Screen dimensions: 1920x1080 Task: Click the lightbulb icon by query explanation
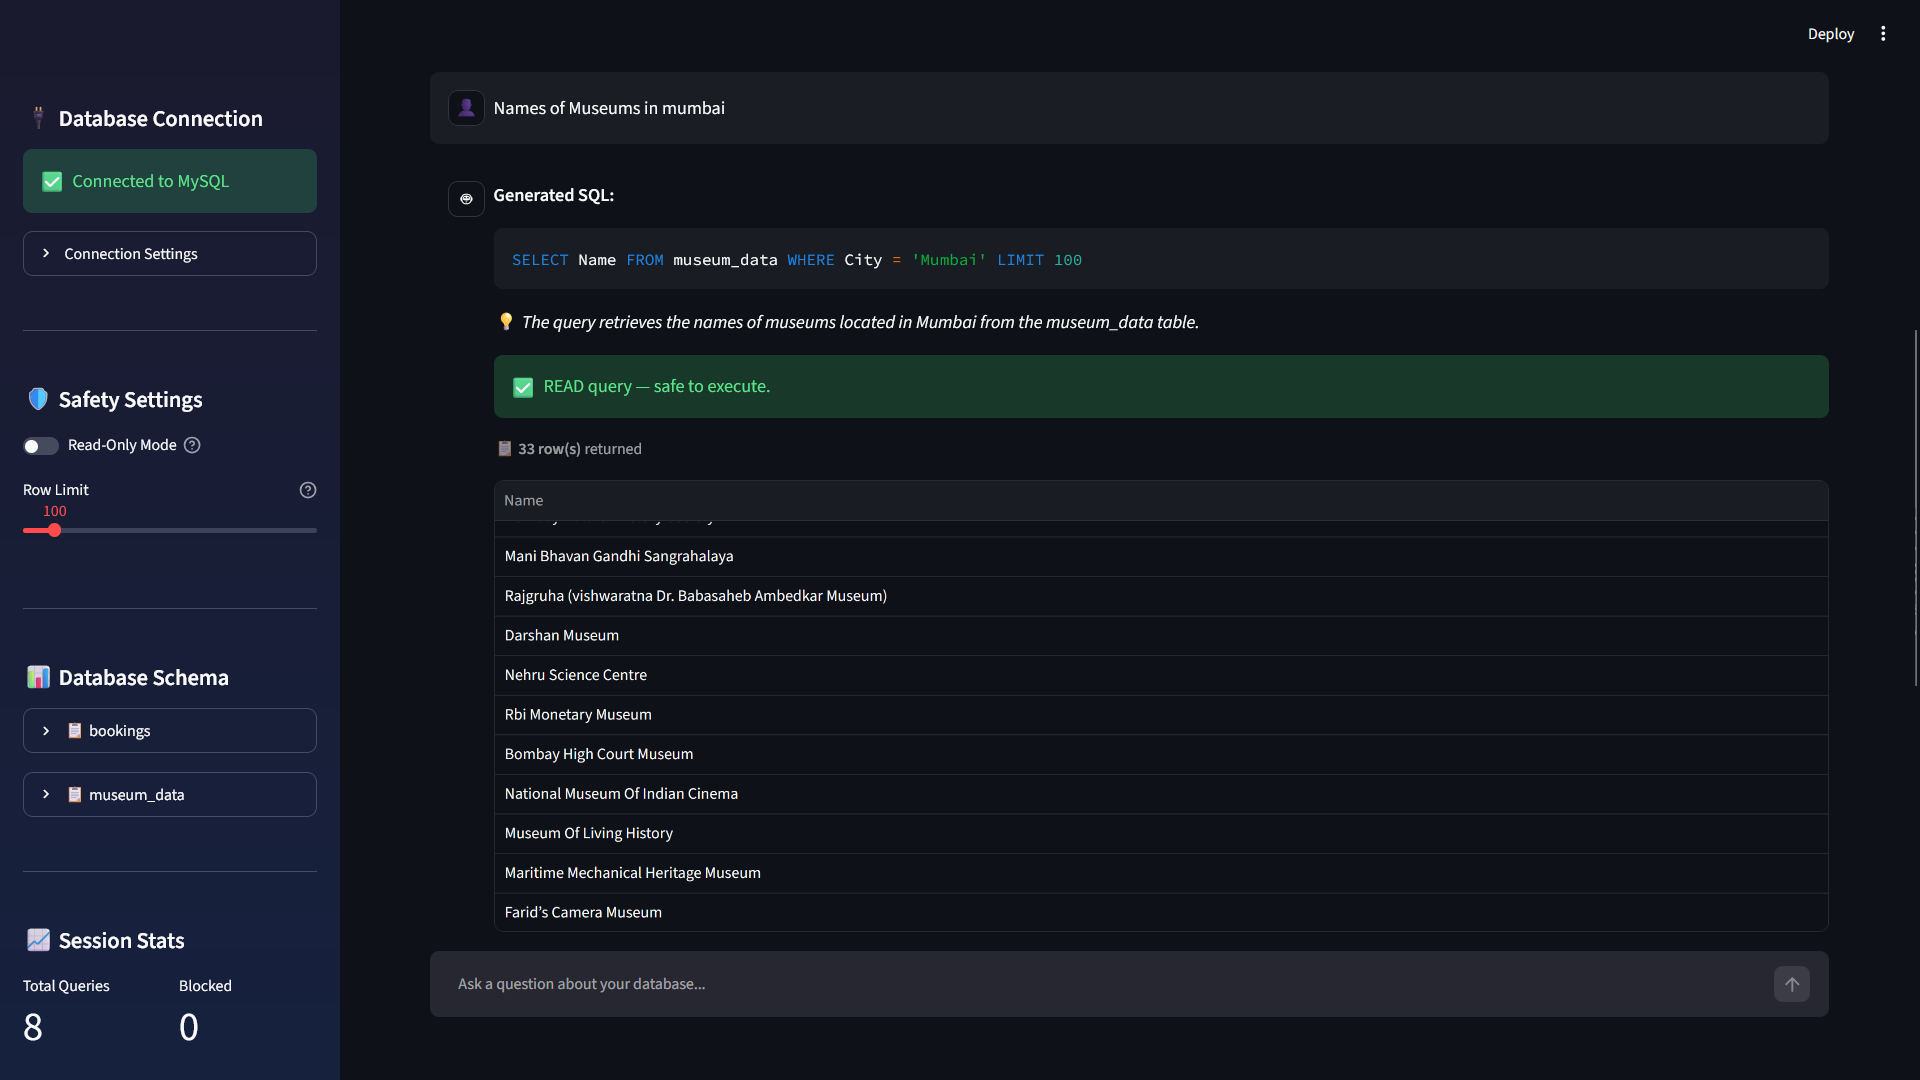pos(506,321)
